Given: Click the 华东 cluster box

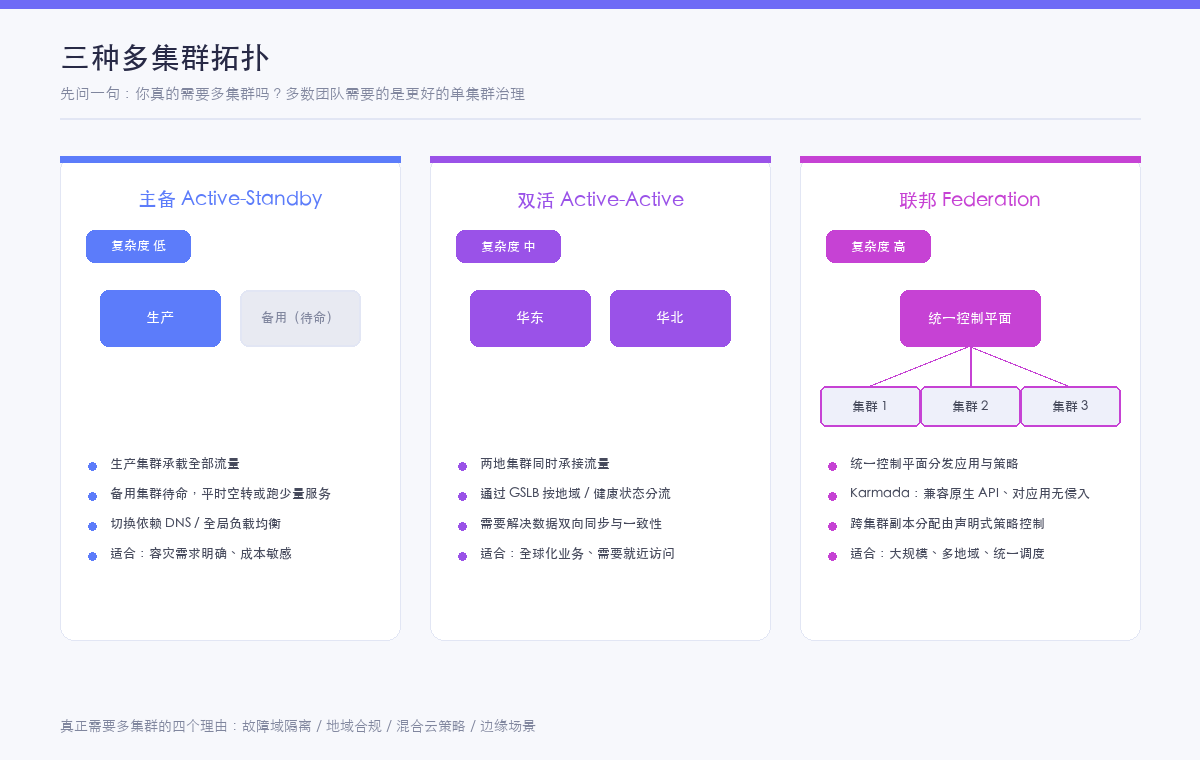Looking at the screenshot, I should [530, 318].
